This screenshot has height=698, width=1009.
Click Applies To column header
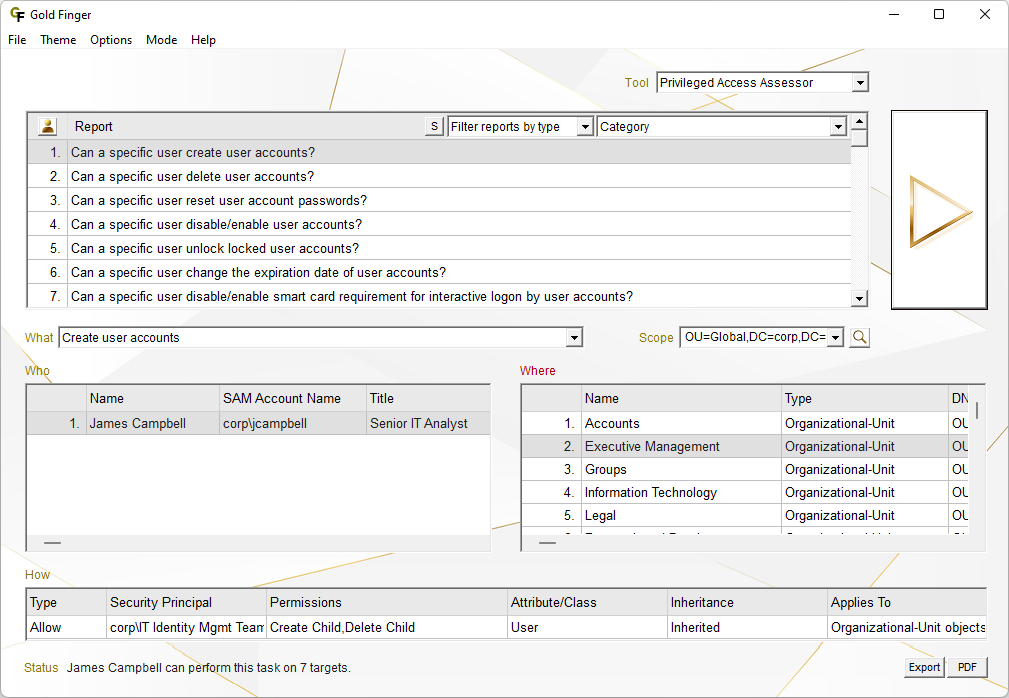[x=907, y=603]
